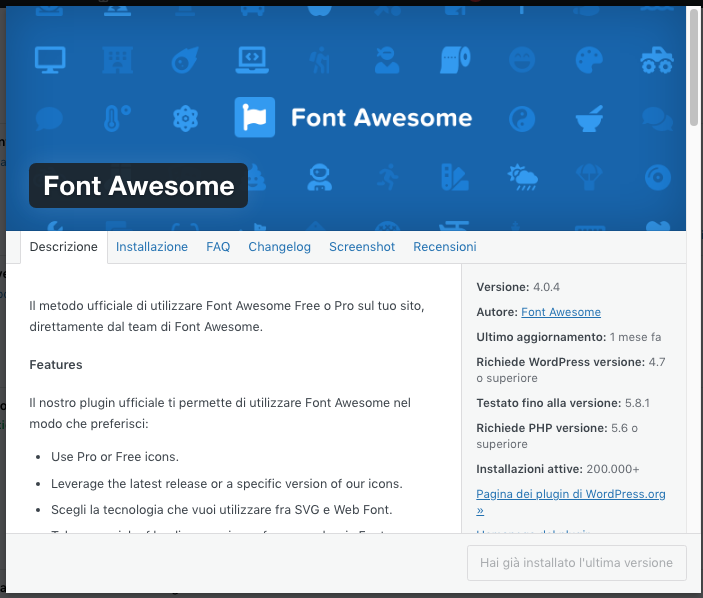The image size is (703, 598).
Task: Click the paint palette icon in banner
Action: [589, 60]
